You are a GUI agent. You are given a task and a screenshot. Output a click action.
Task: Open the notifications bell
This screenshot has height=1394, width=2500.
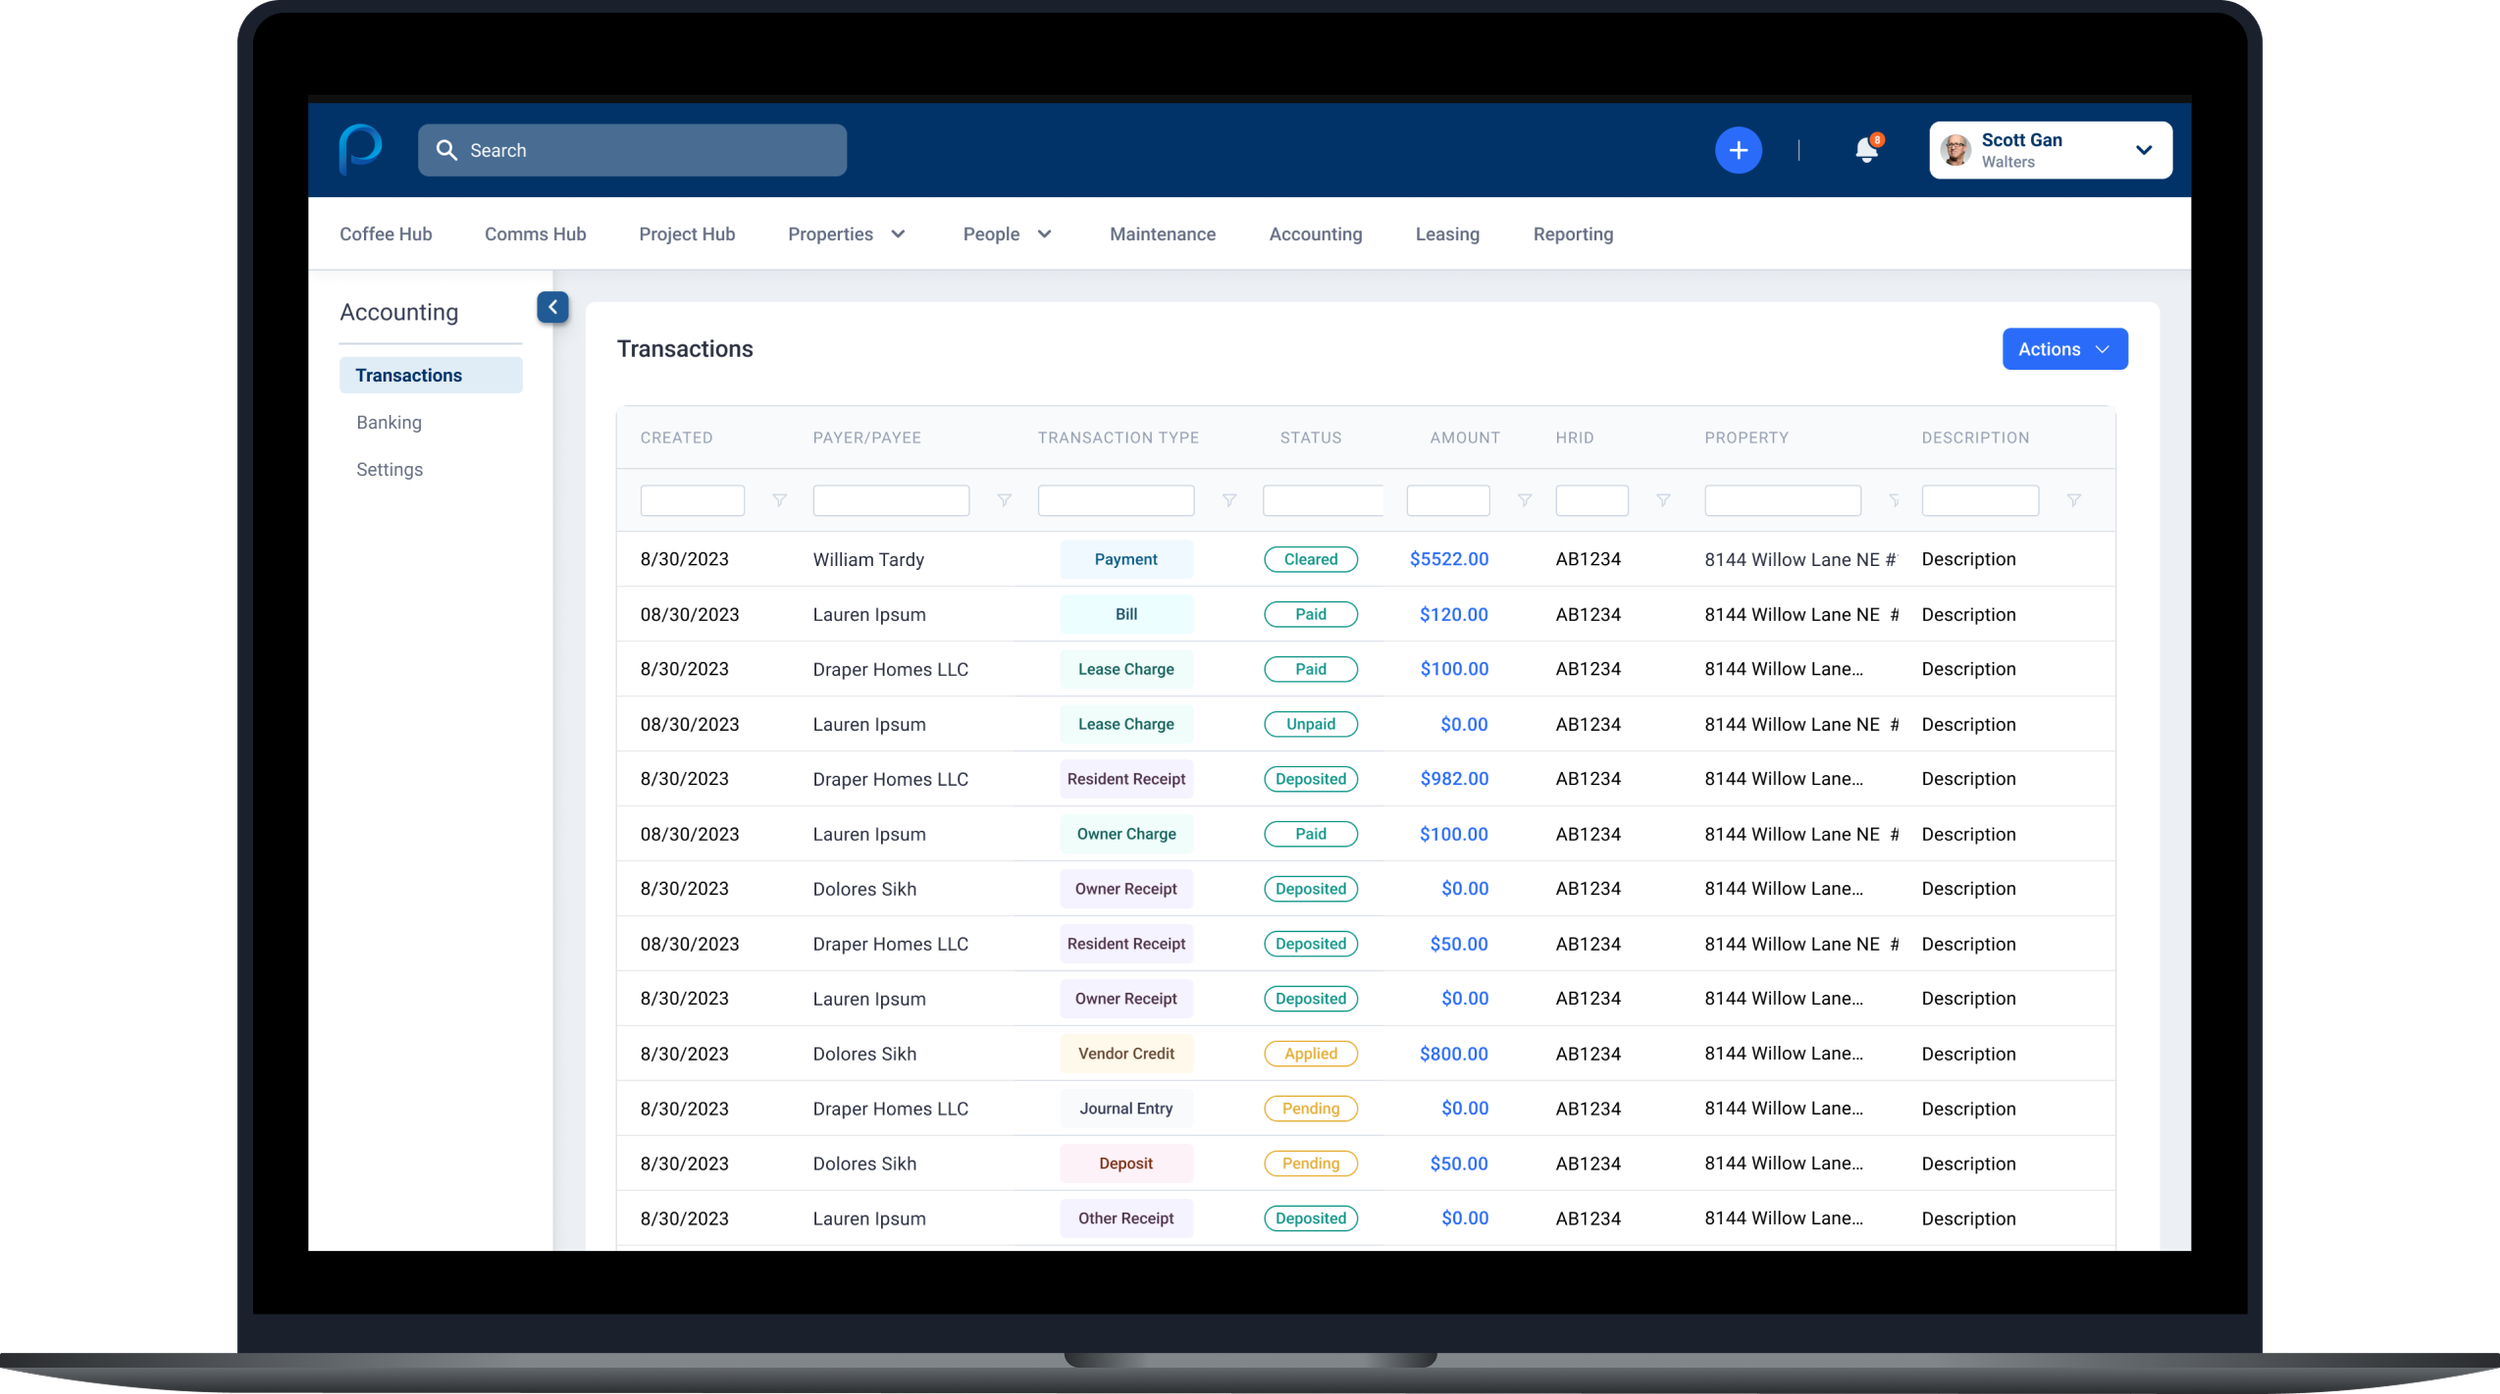tap(1866, 150)
